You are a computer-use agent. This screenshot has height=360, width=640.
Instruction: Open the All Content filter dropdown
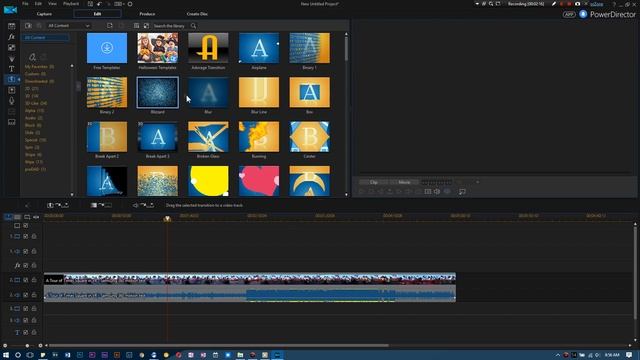click(68, 26)
